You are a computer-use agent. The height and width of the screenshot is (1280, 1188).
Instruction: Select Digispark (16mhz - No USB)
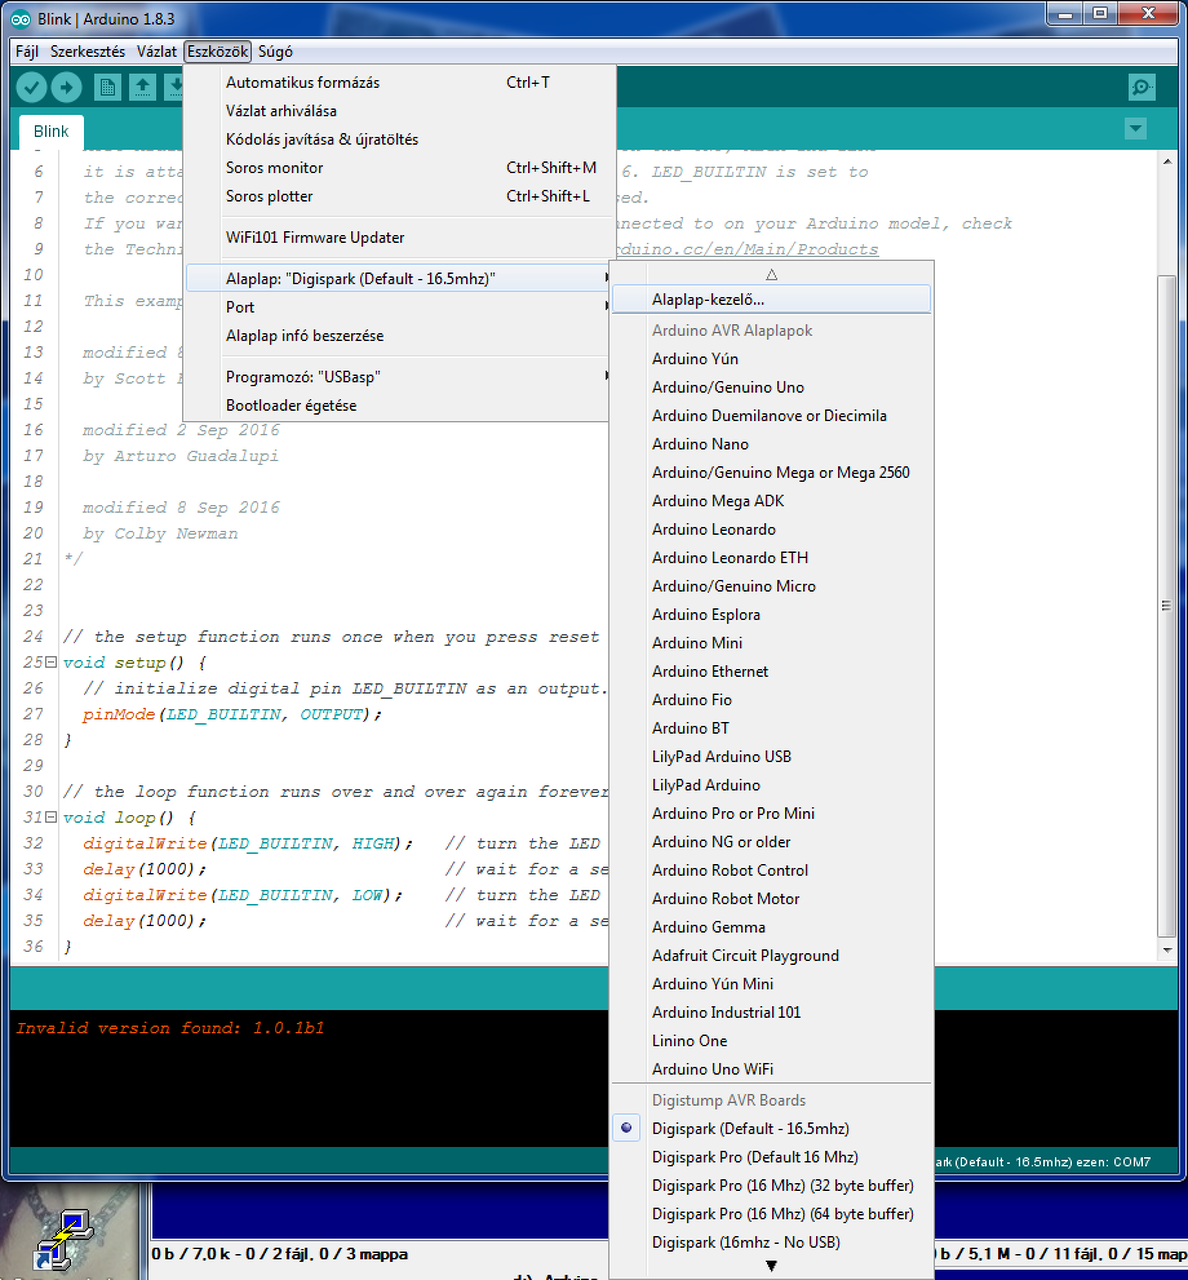(770, 1242)
